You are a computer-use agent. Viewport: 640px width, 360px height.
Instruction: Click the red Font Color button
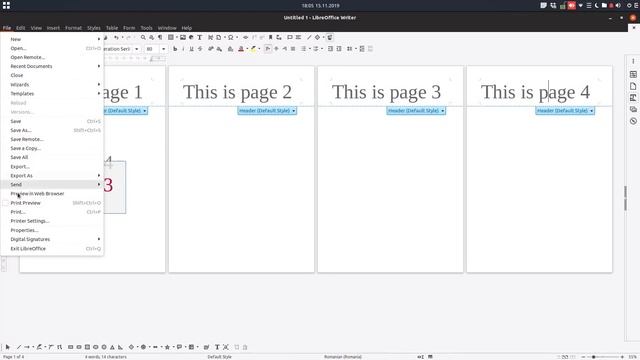coord(241,49)
